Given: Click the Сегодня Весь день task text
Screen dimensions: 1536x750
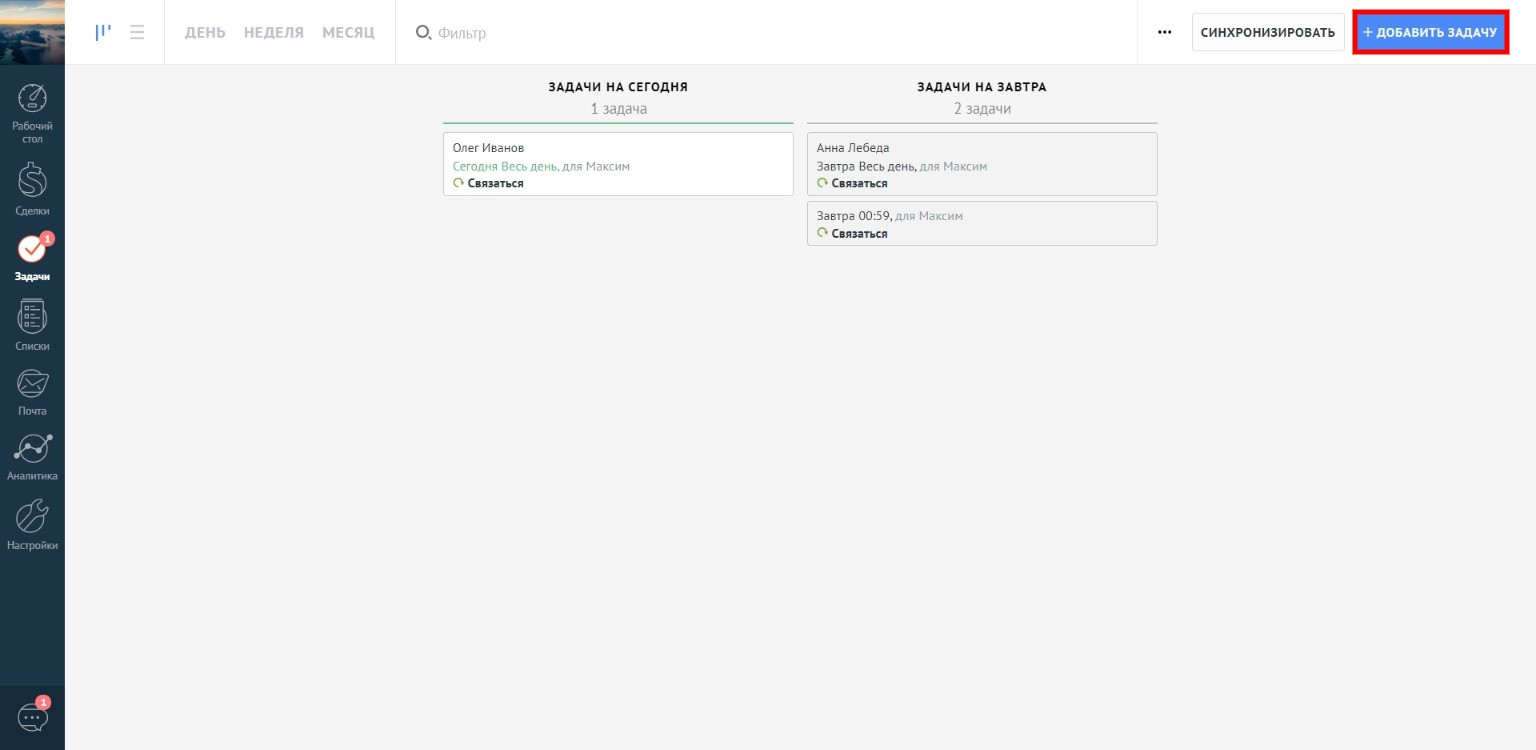Looking at the screenshot, I should [505, 166].
